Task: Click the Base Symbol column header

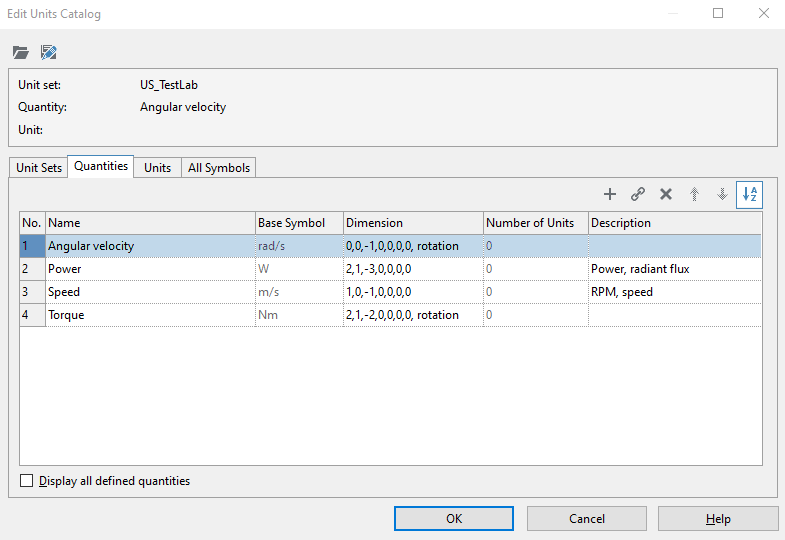Action: pyautogui.click(x=299, y=223)
